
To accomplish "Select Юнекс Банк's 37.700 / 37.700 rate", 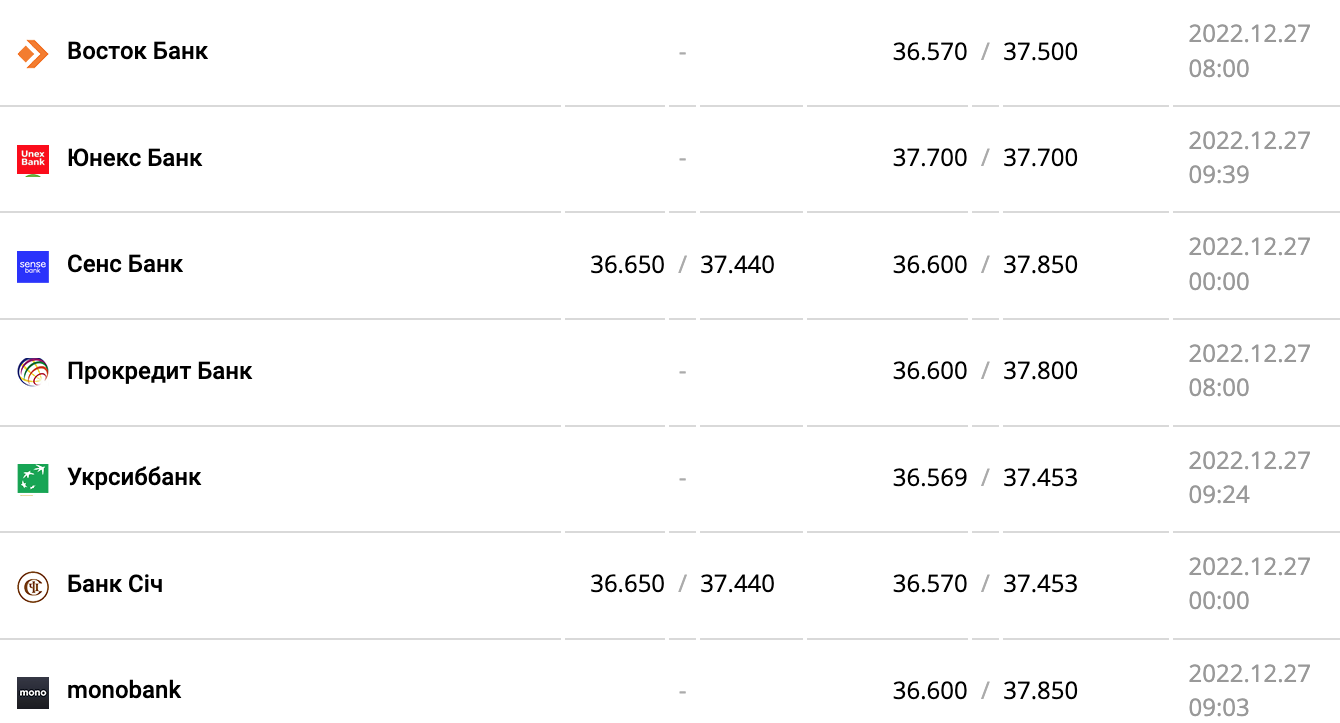I will coord(985,158).
